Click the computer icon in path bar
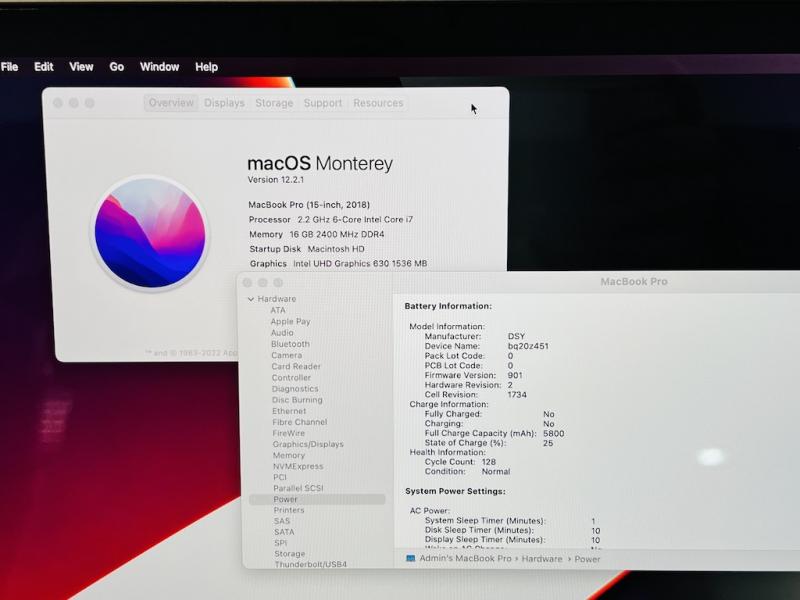800x600 pixels. (410, 559)
